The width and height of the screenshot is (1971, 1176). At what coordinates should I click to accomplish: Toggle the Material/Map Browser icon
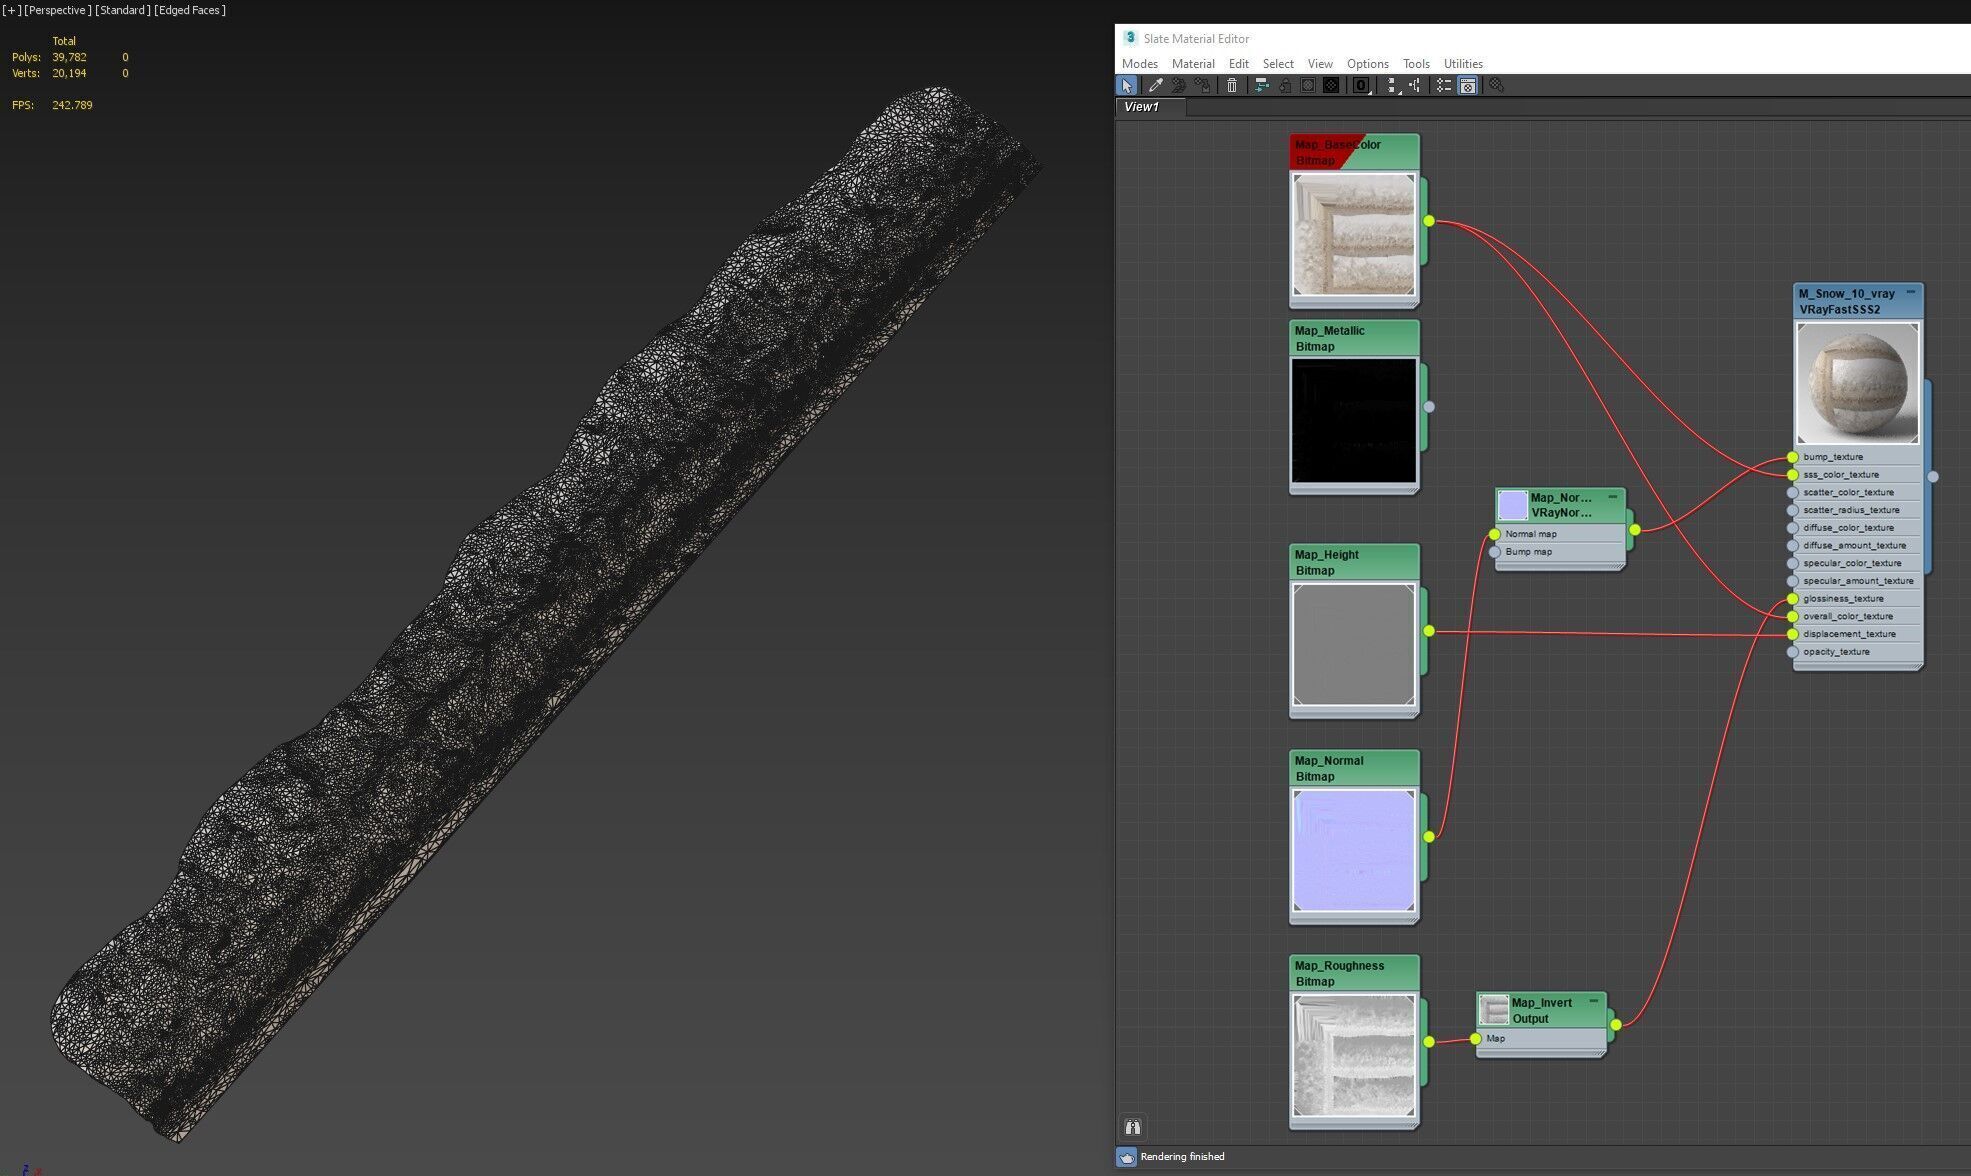click(x=1444, y=86)
